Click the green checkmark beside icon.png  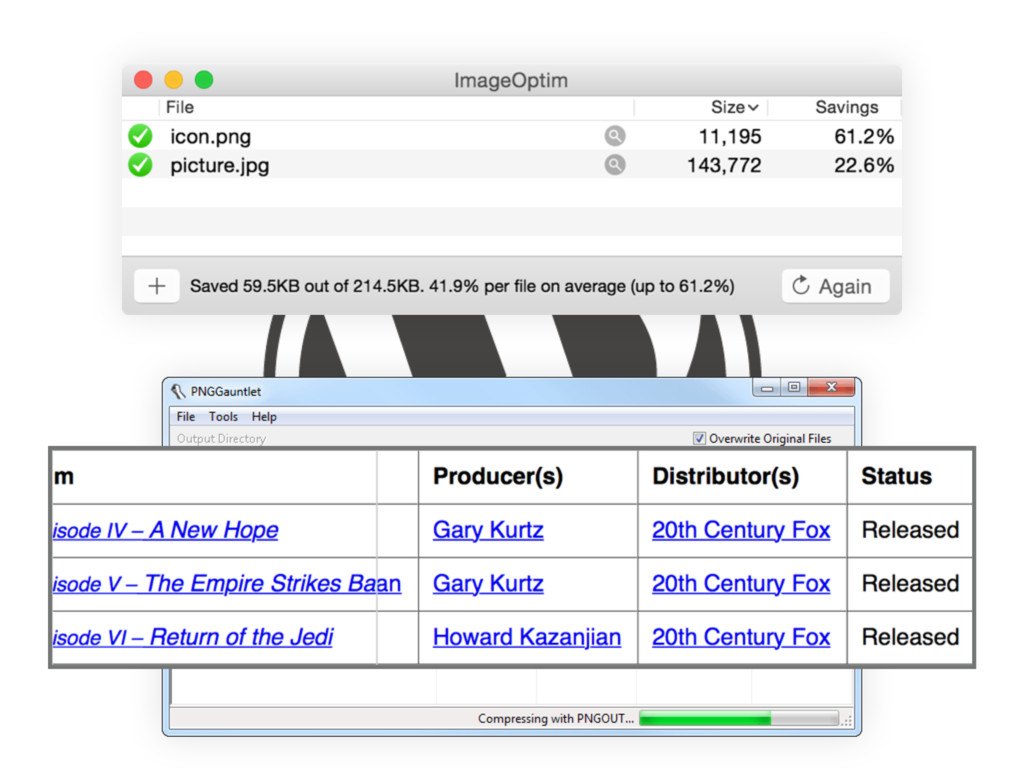pos(140,136)
